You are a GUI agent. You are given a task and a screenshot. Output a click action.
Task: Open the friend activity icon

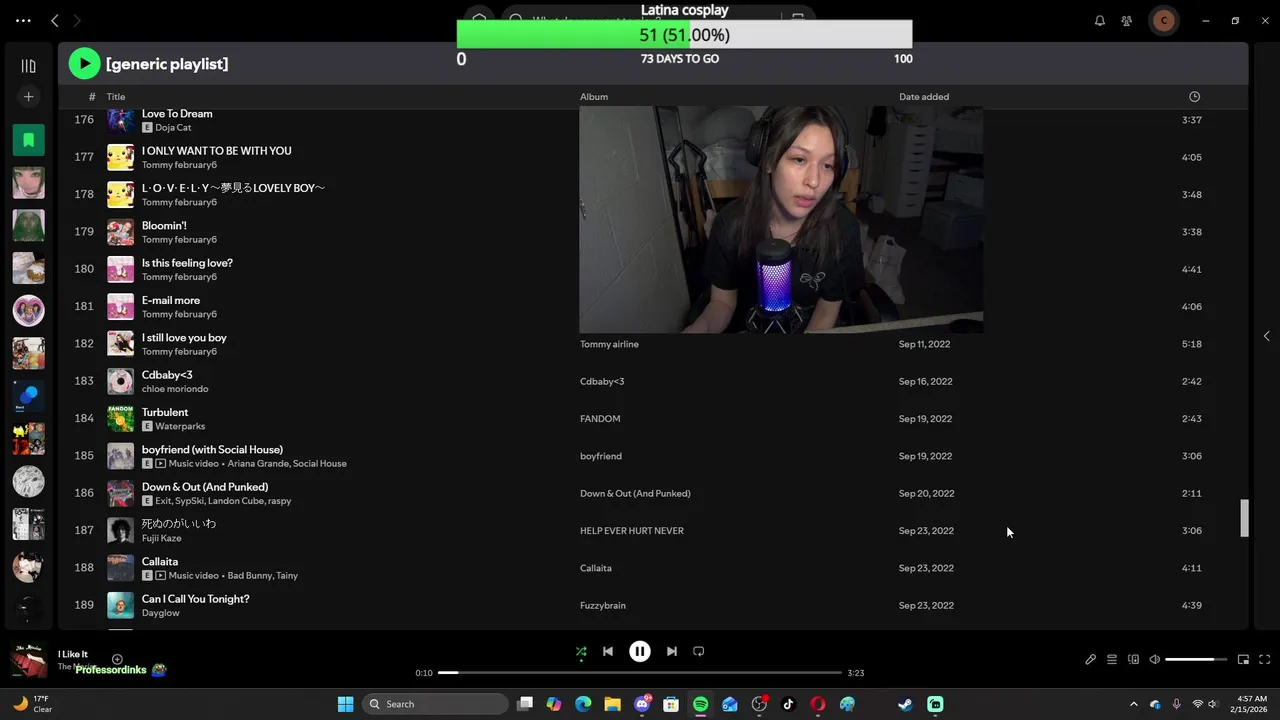(1127, 20)
